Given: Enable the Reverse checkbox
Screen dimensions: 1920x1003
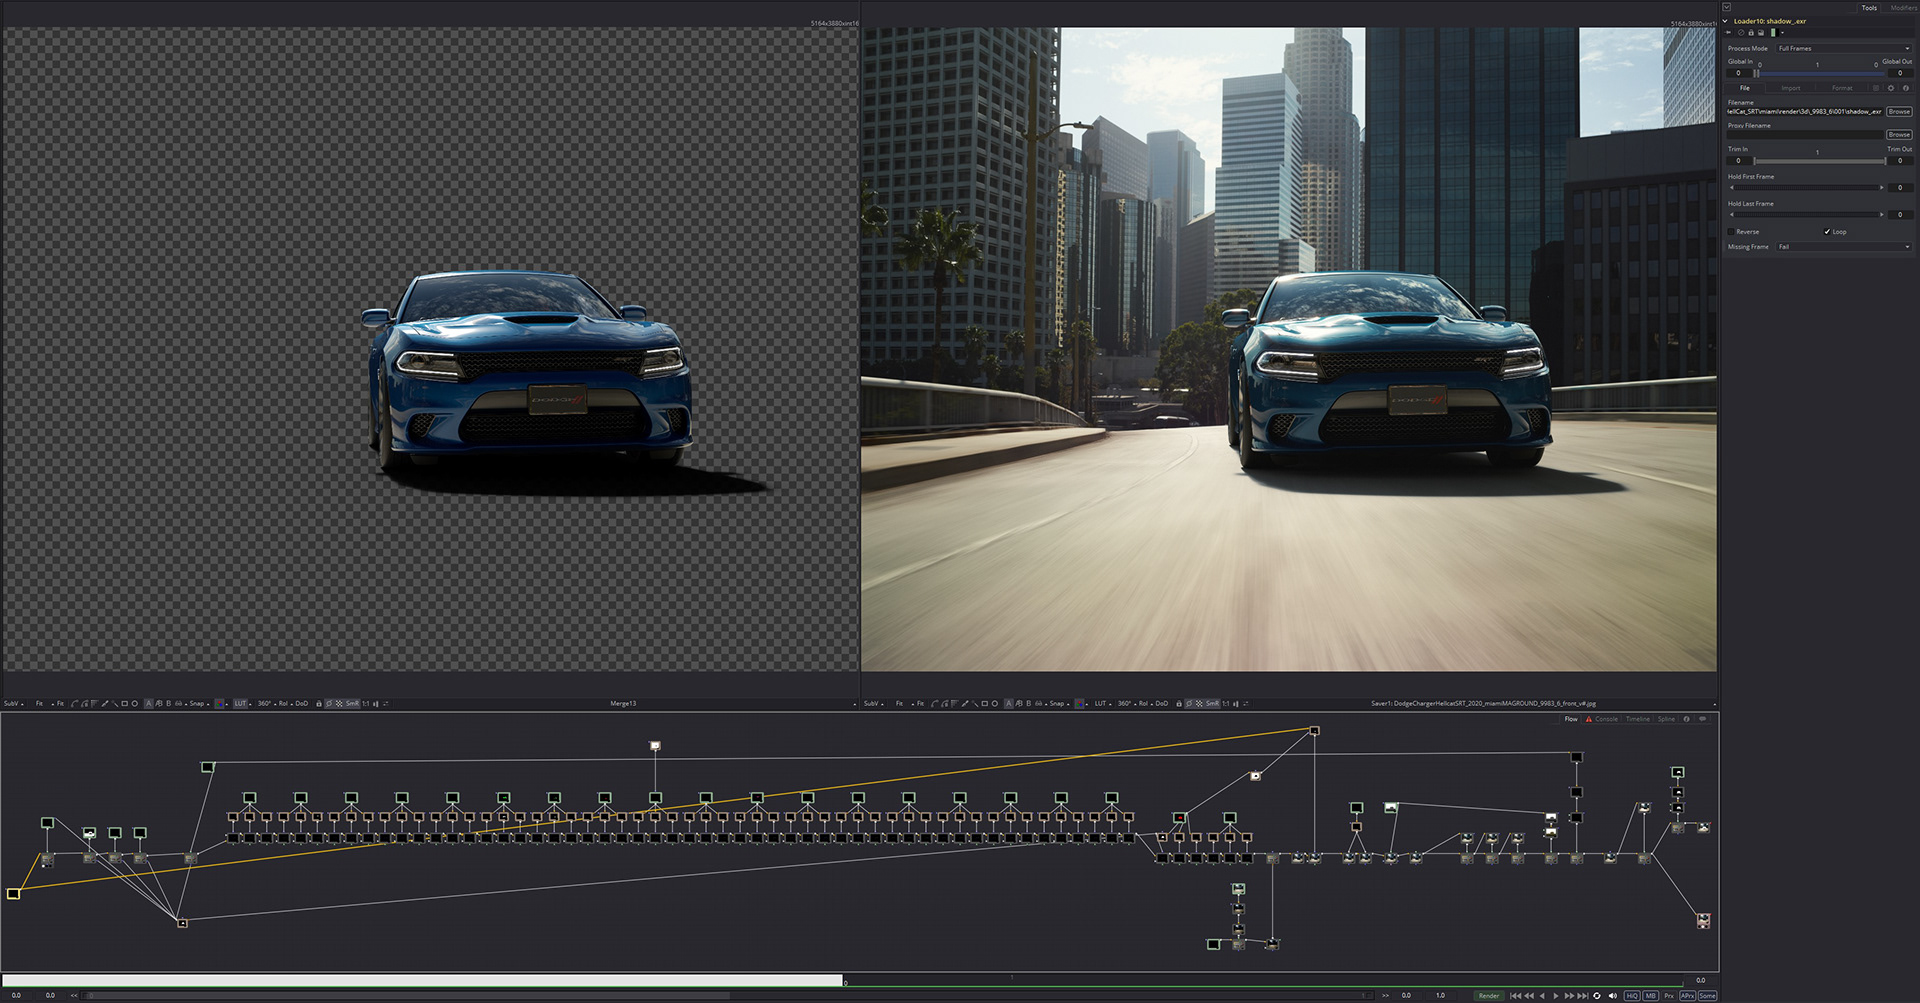Looking at the screenshot, I should [x=1732, y=232].
